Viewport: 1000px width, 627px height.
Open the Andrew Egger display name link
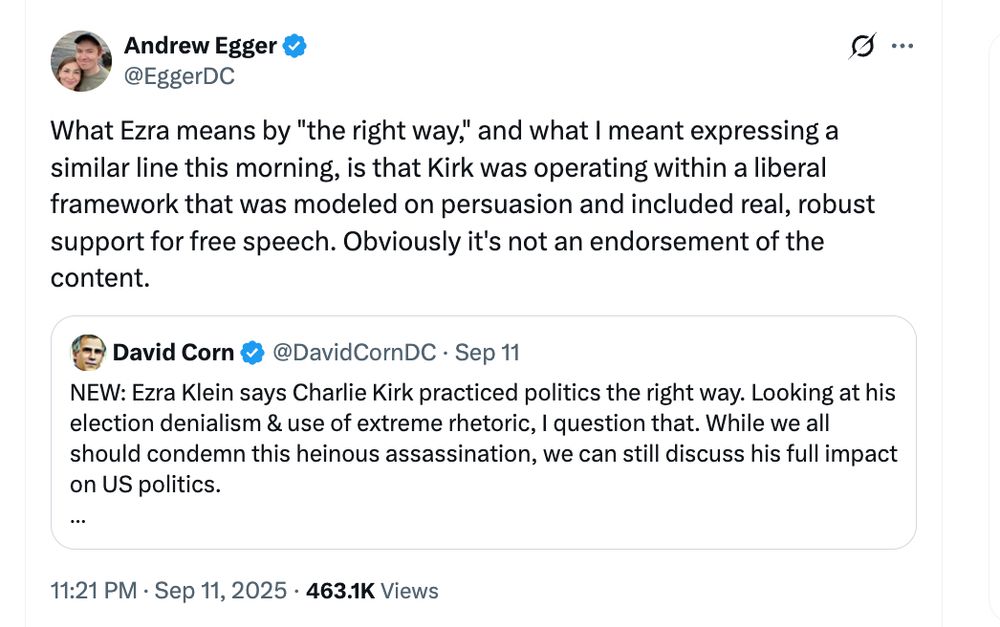[200, 45]
